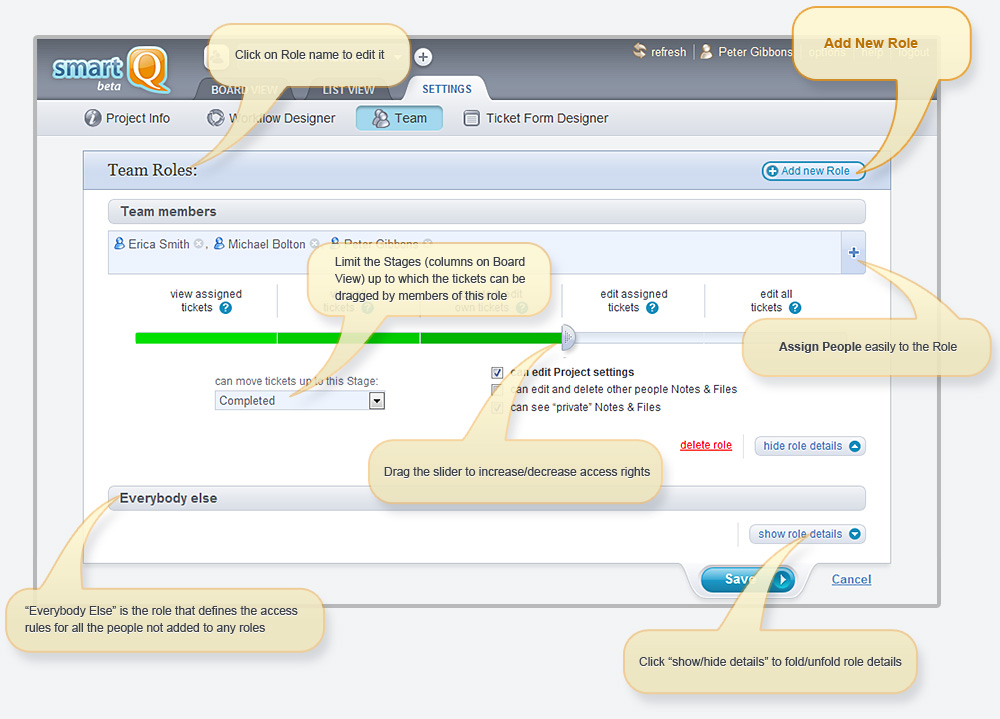
Task: Click the plus icon to assign people
Action: (x=853, y=253)
